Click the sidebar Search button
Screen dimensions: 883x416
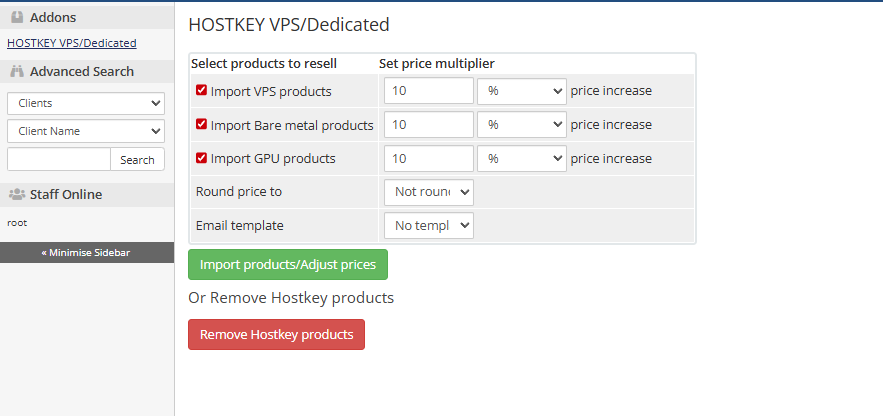point(137,160)
